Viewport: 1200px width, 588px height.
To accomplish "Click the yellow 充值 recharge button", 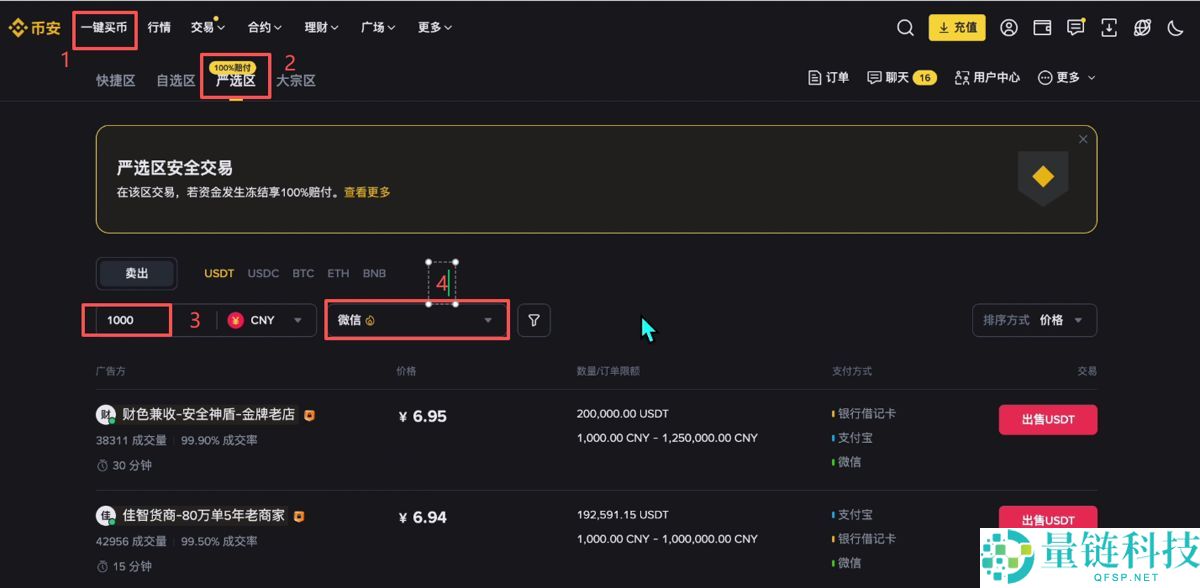I will coord(957,28).
